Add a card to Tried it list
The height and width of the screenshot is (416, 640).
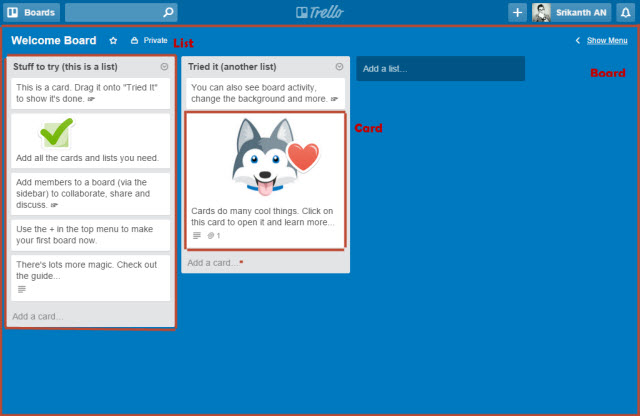(x=213, y=263)
